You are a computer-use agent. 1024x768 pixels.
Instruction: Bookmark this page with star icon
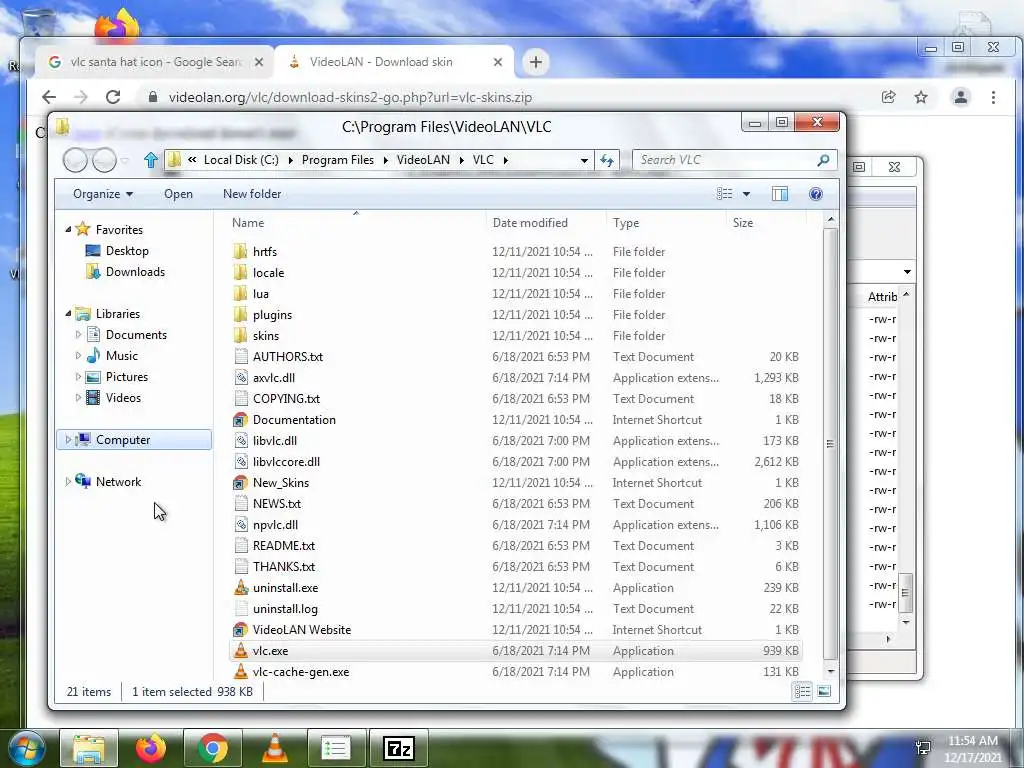(921, 97)
